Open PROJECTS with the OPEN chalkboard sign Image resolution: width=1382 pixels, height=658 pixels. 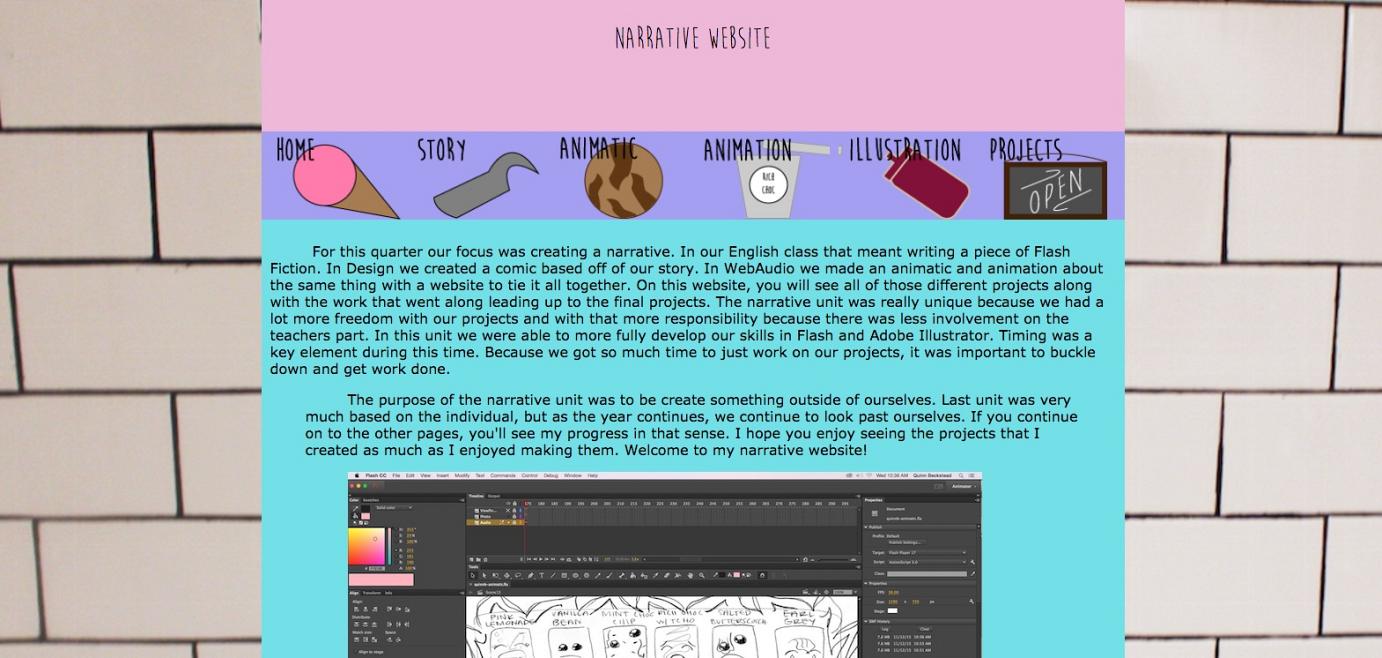(1048, 178)
